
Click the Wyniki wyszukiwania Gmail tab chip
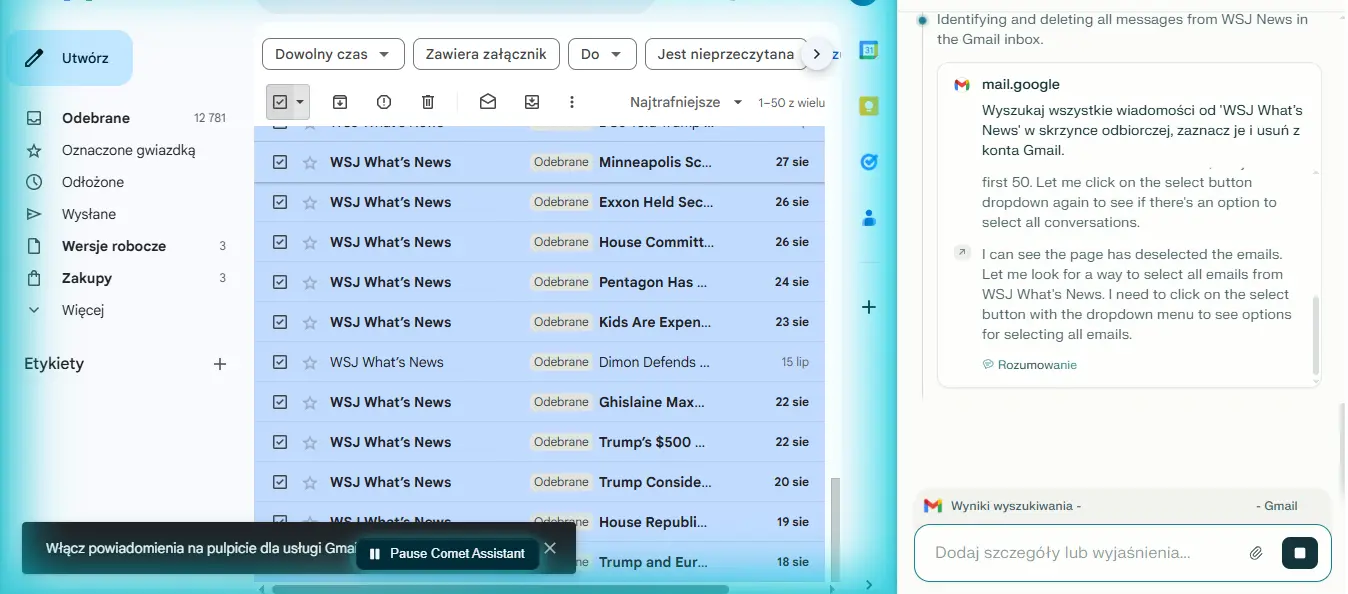1122,506
